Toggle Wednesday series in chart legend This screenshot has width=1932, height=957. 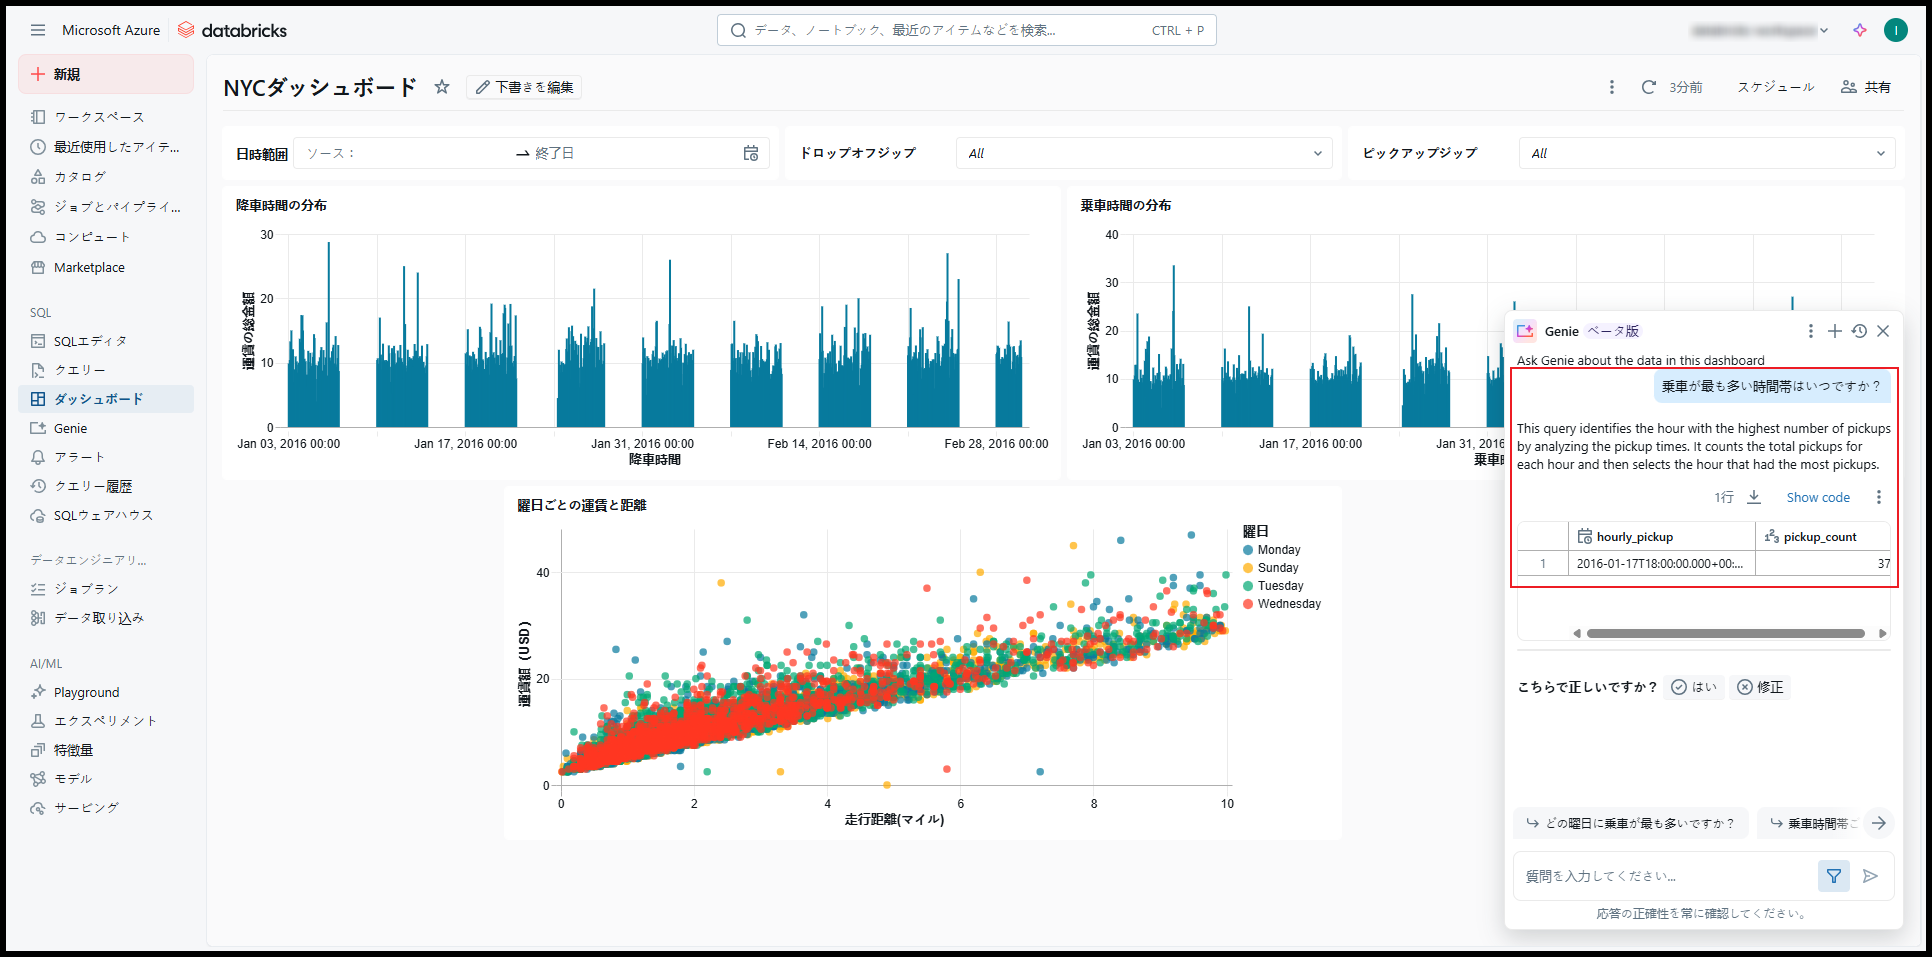[x=1288, y=604]
